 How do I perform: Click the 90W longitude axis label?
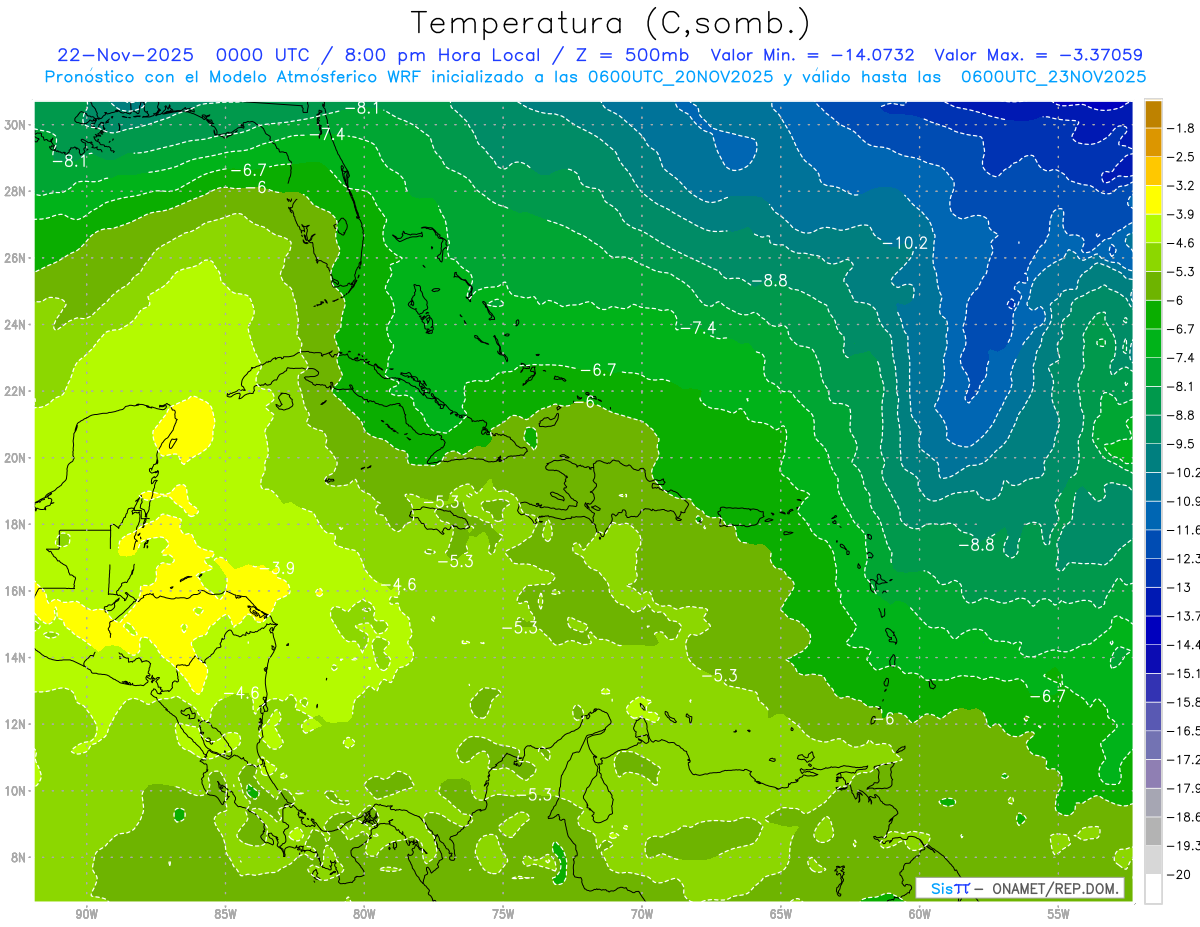86,914
